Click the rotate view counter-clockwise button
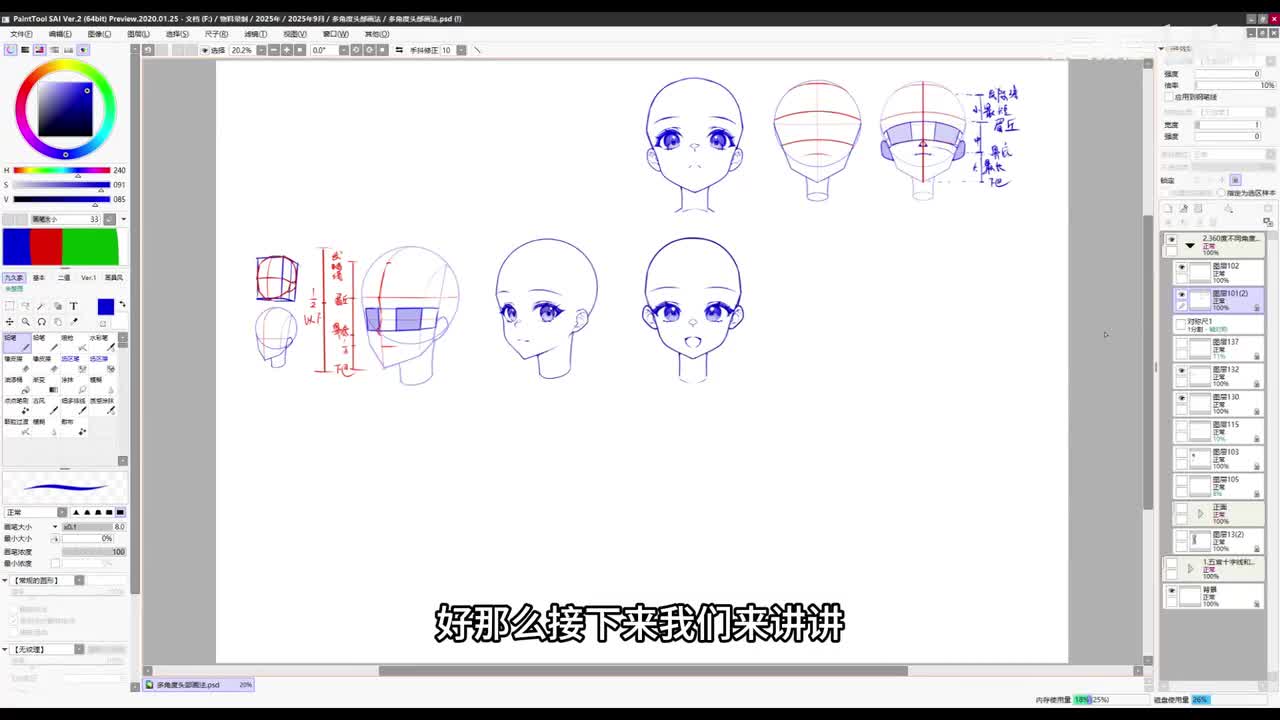 tap(356, 50)
